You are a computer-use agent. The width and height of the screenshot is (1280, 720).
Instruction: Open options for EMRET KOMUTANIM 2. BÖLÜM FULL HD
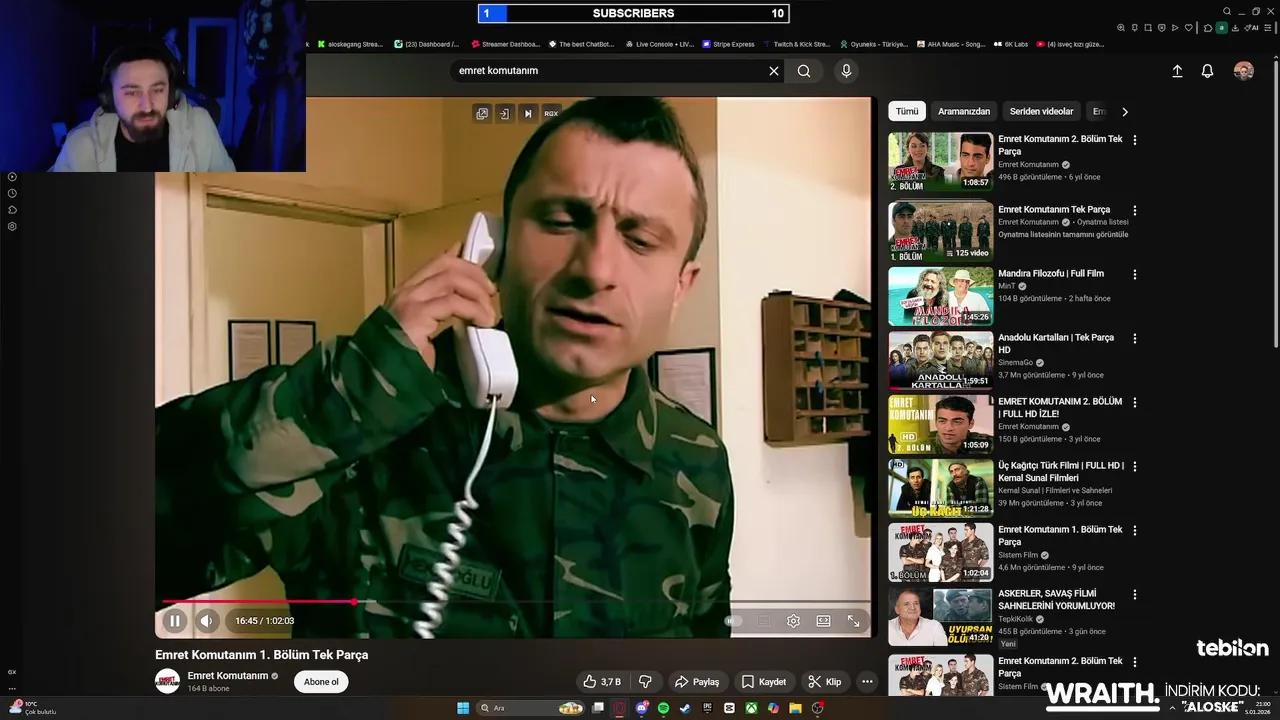click(x=1134, y=402)
